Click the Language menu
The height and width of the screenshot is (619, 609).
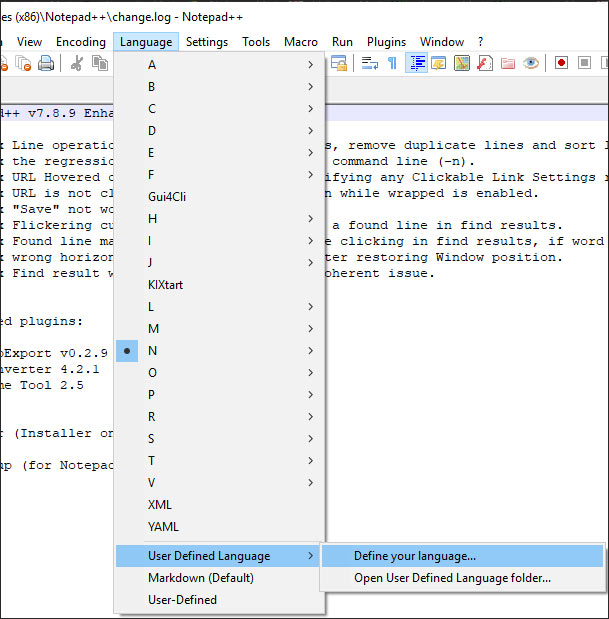pos(146,42)
